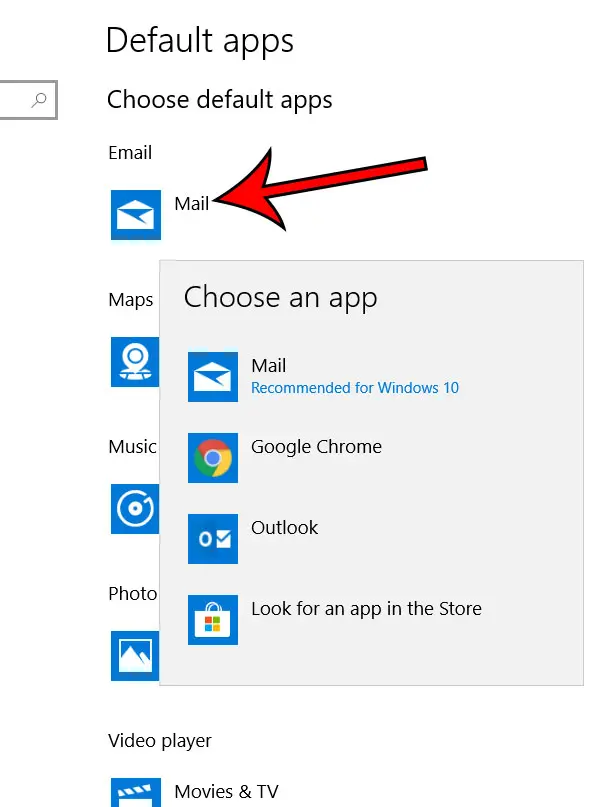Click the Groove Music player icon
The height and width of the screenshot is (807, 607).
(x=135, y=508)
